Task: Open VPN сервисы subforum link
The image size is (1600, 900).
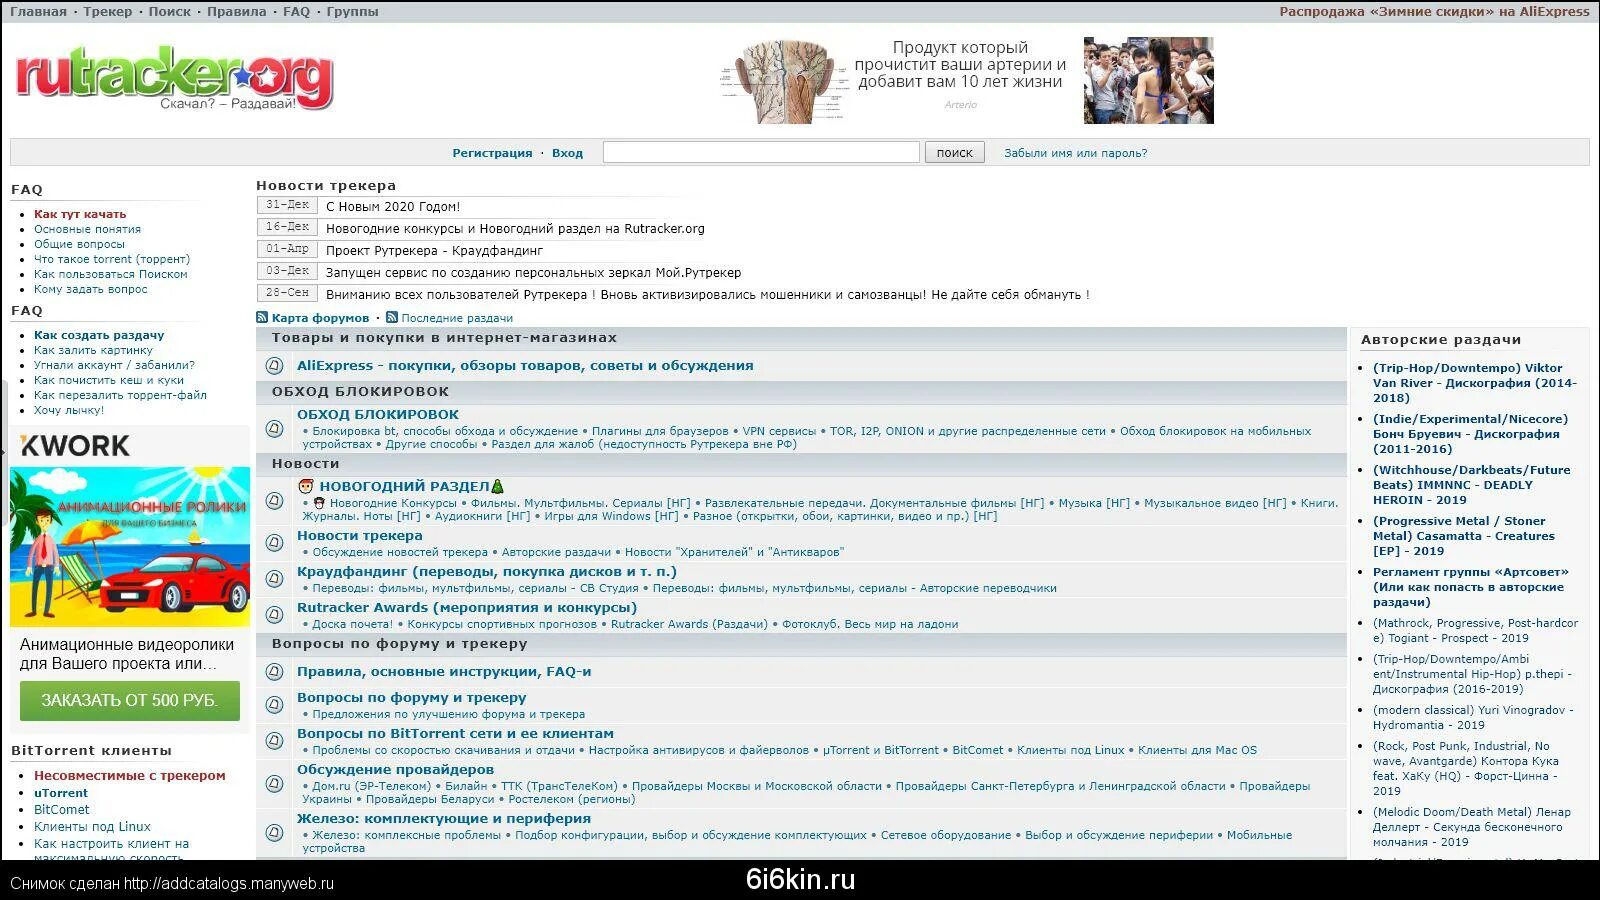Action: click(x=779, y=431)
